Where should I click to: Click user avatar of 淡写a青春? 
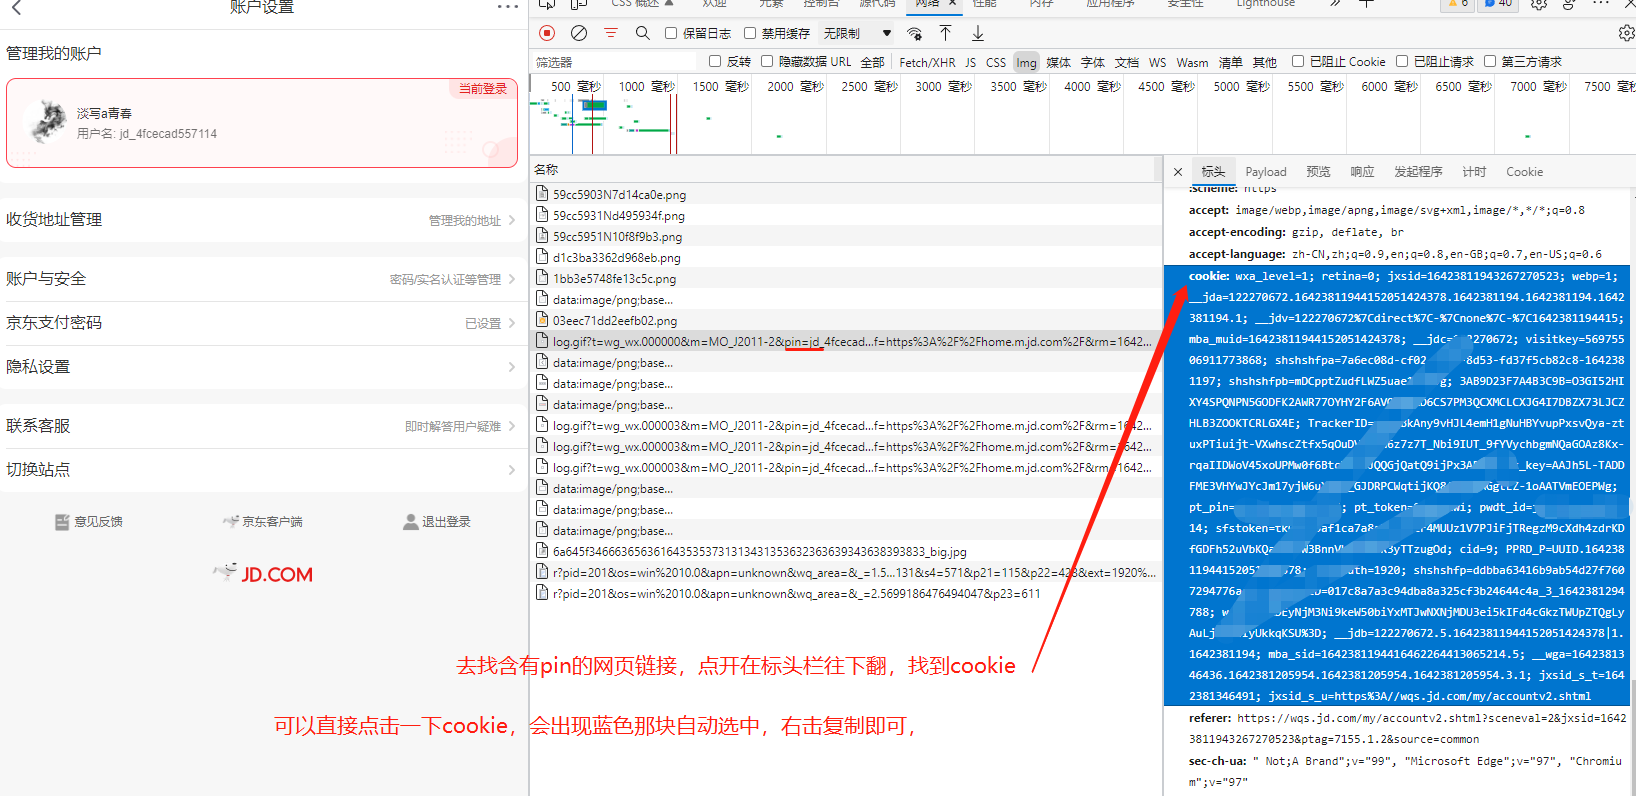48,122
